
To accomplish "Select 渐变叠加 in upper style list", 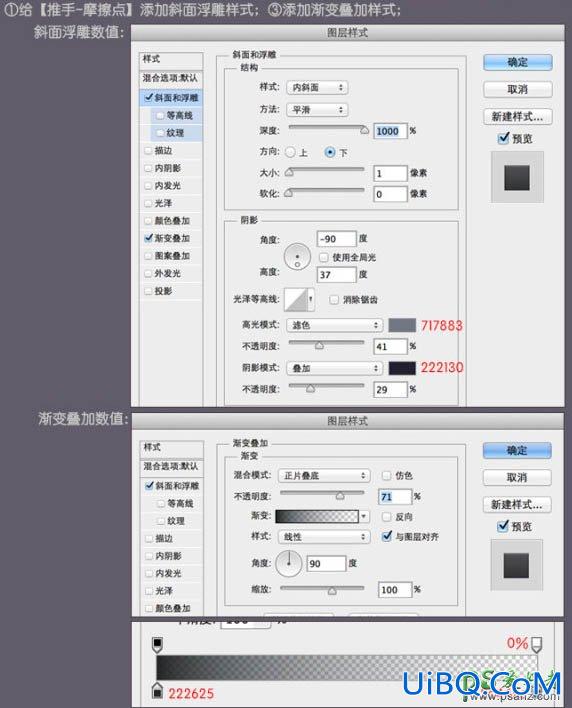I will [172, 238].
